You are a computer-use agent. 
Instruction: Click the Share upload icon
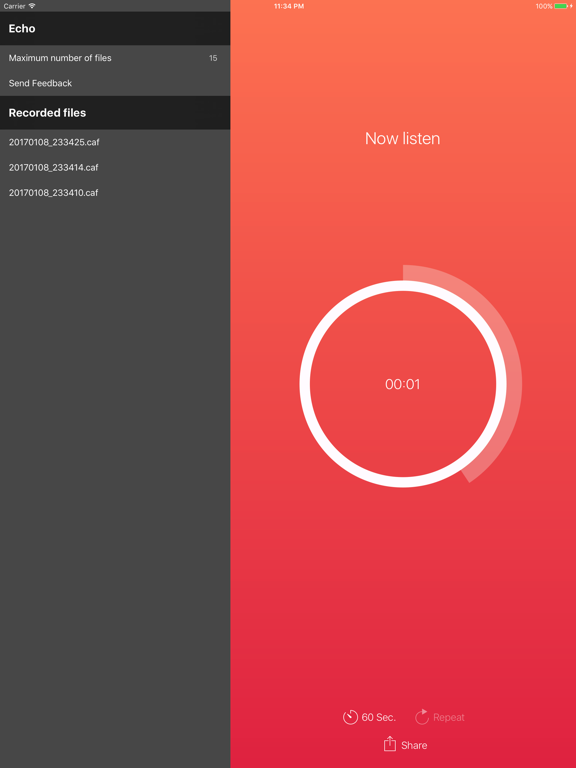389,744
